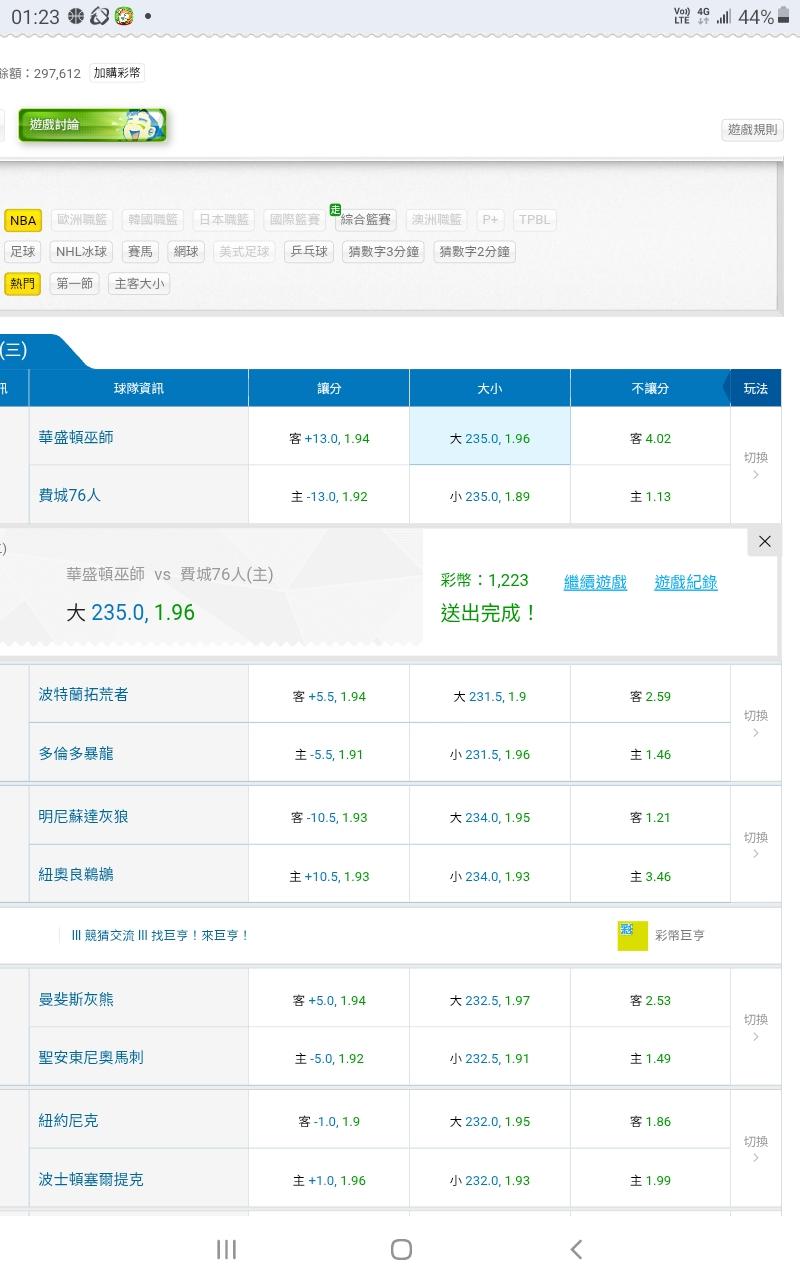Tap the yellow 彩幣巨亨 avatar icon
The width and height of the screenshot is (800, 1280).
(632, 935)
